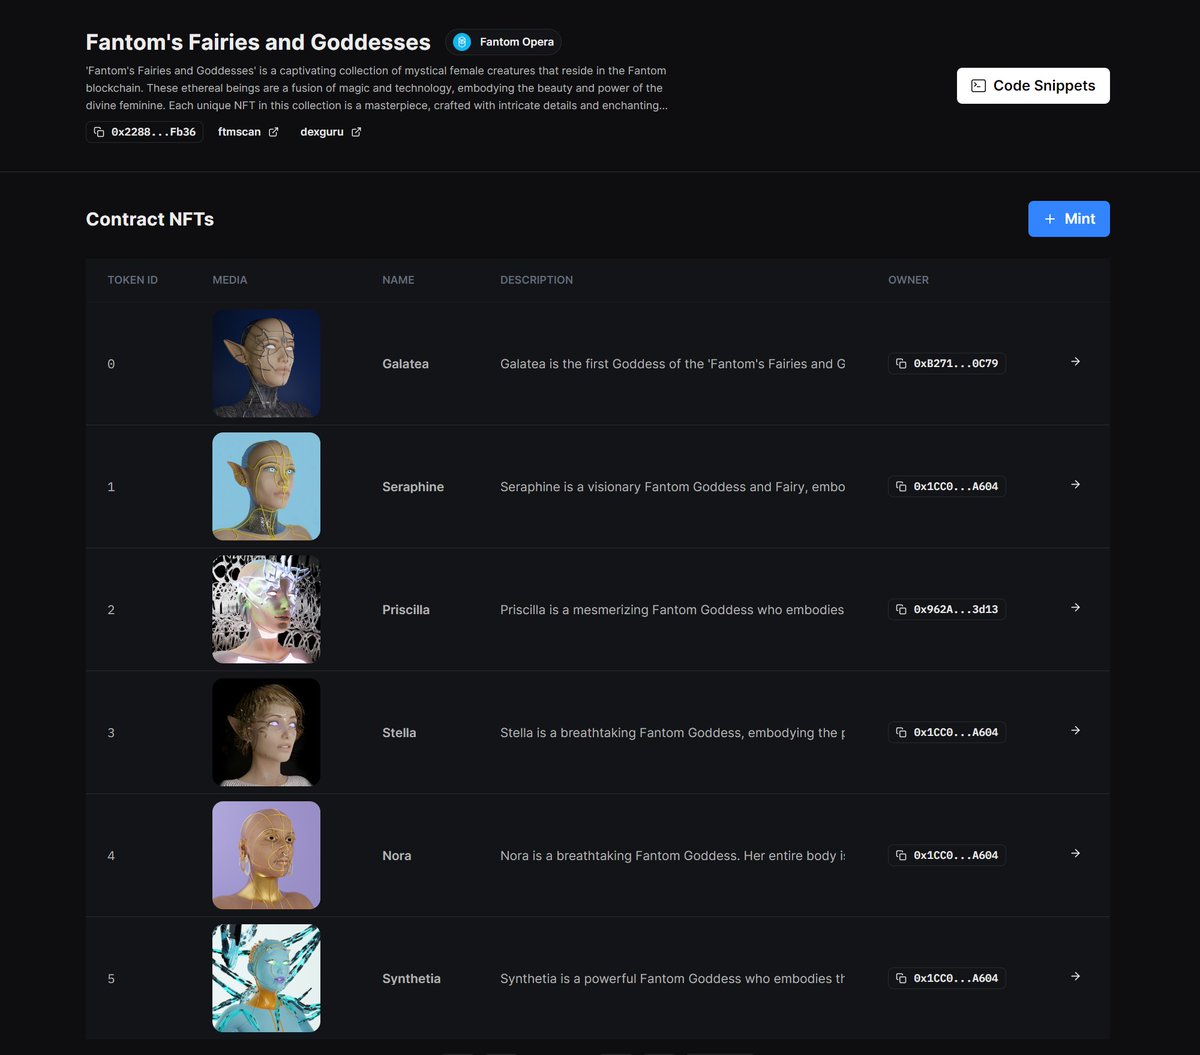Click the TOKEN ID column header
The image size is (1200, 1055).
pos(133,280)
